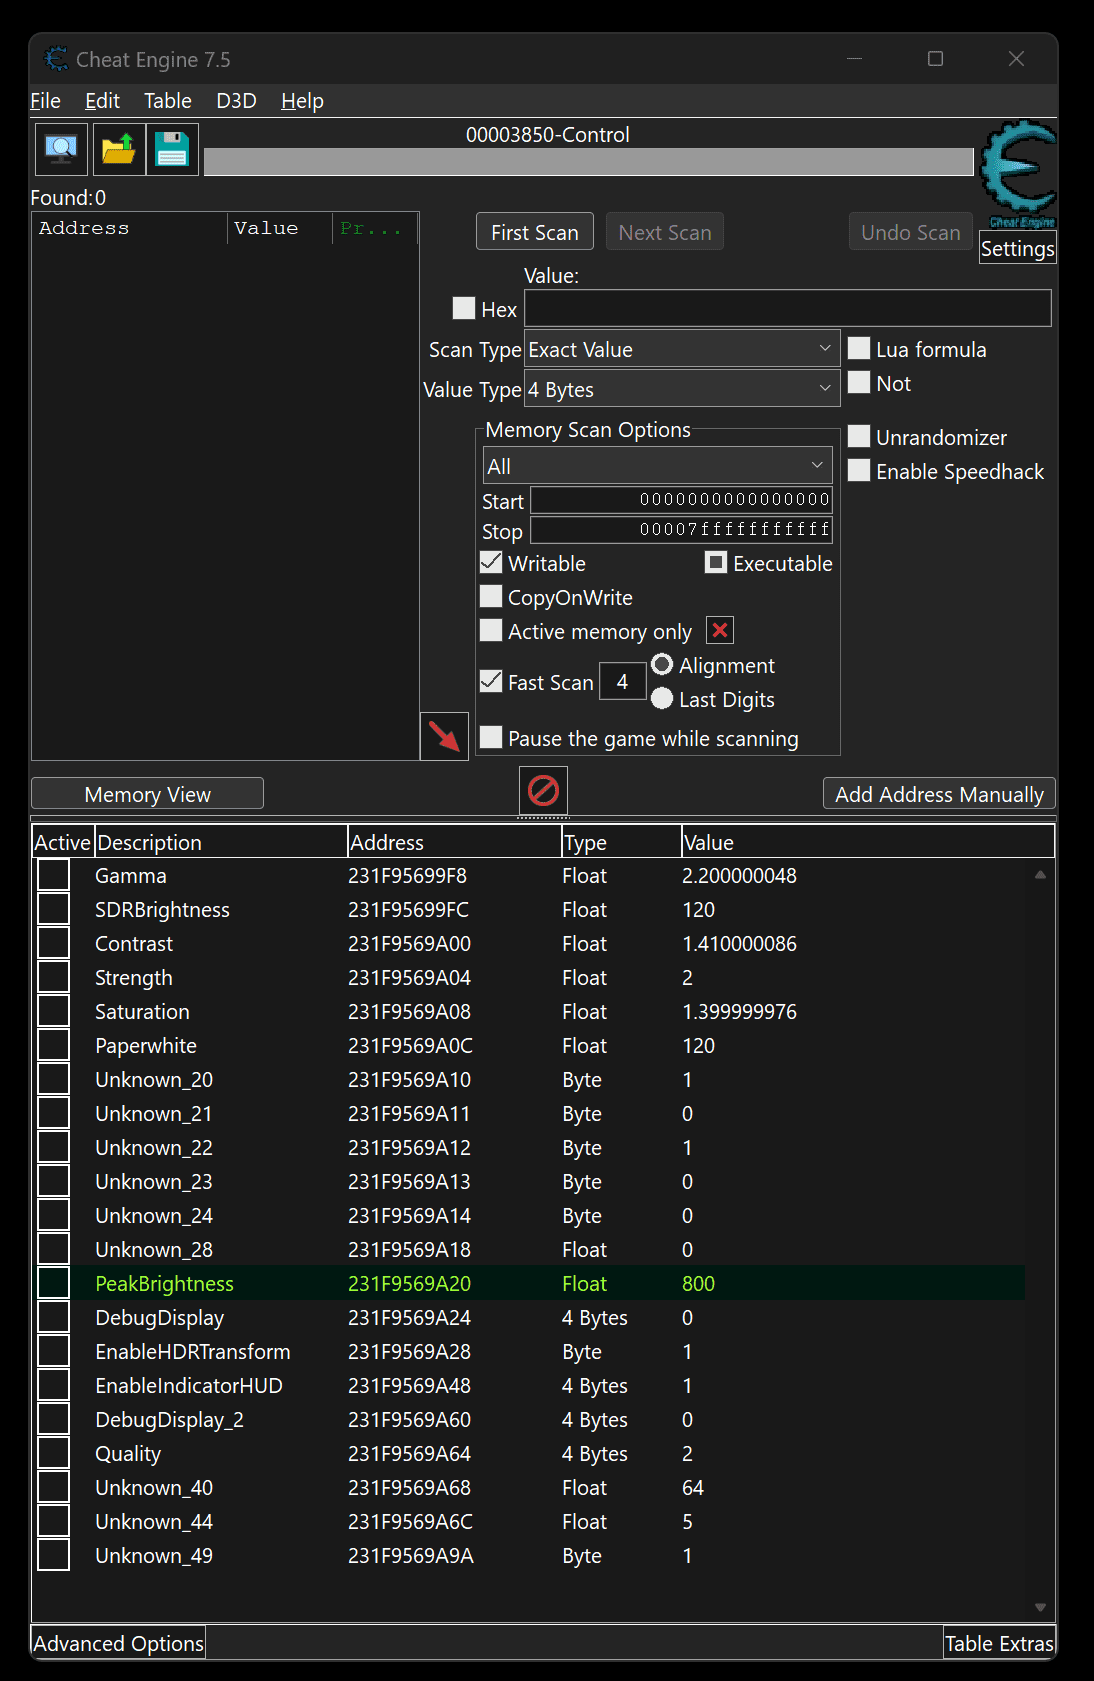Screen dimensions: 1094x1681
Task: Click address 231F9569A64
Action: [x=409, y=1453]
